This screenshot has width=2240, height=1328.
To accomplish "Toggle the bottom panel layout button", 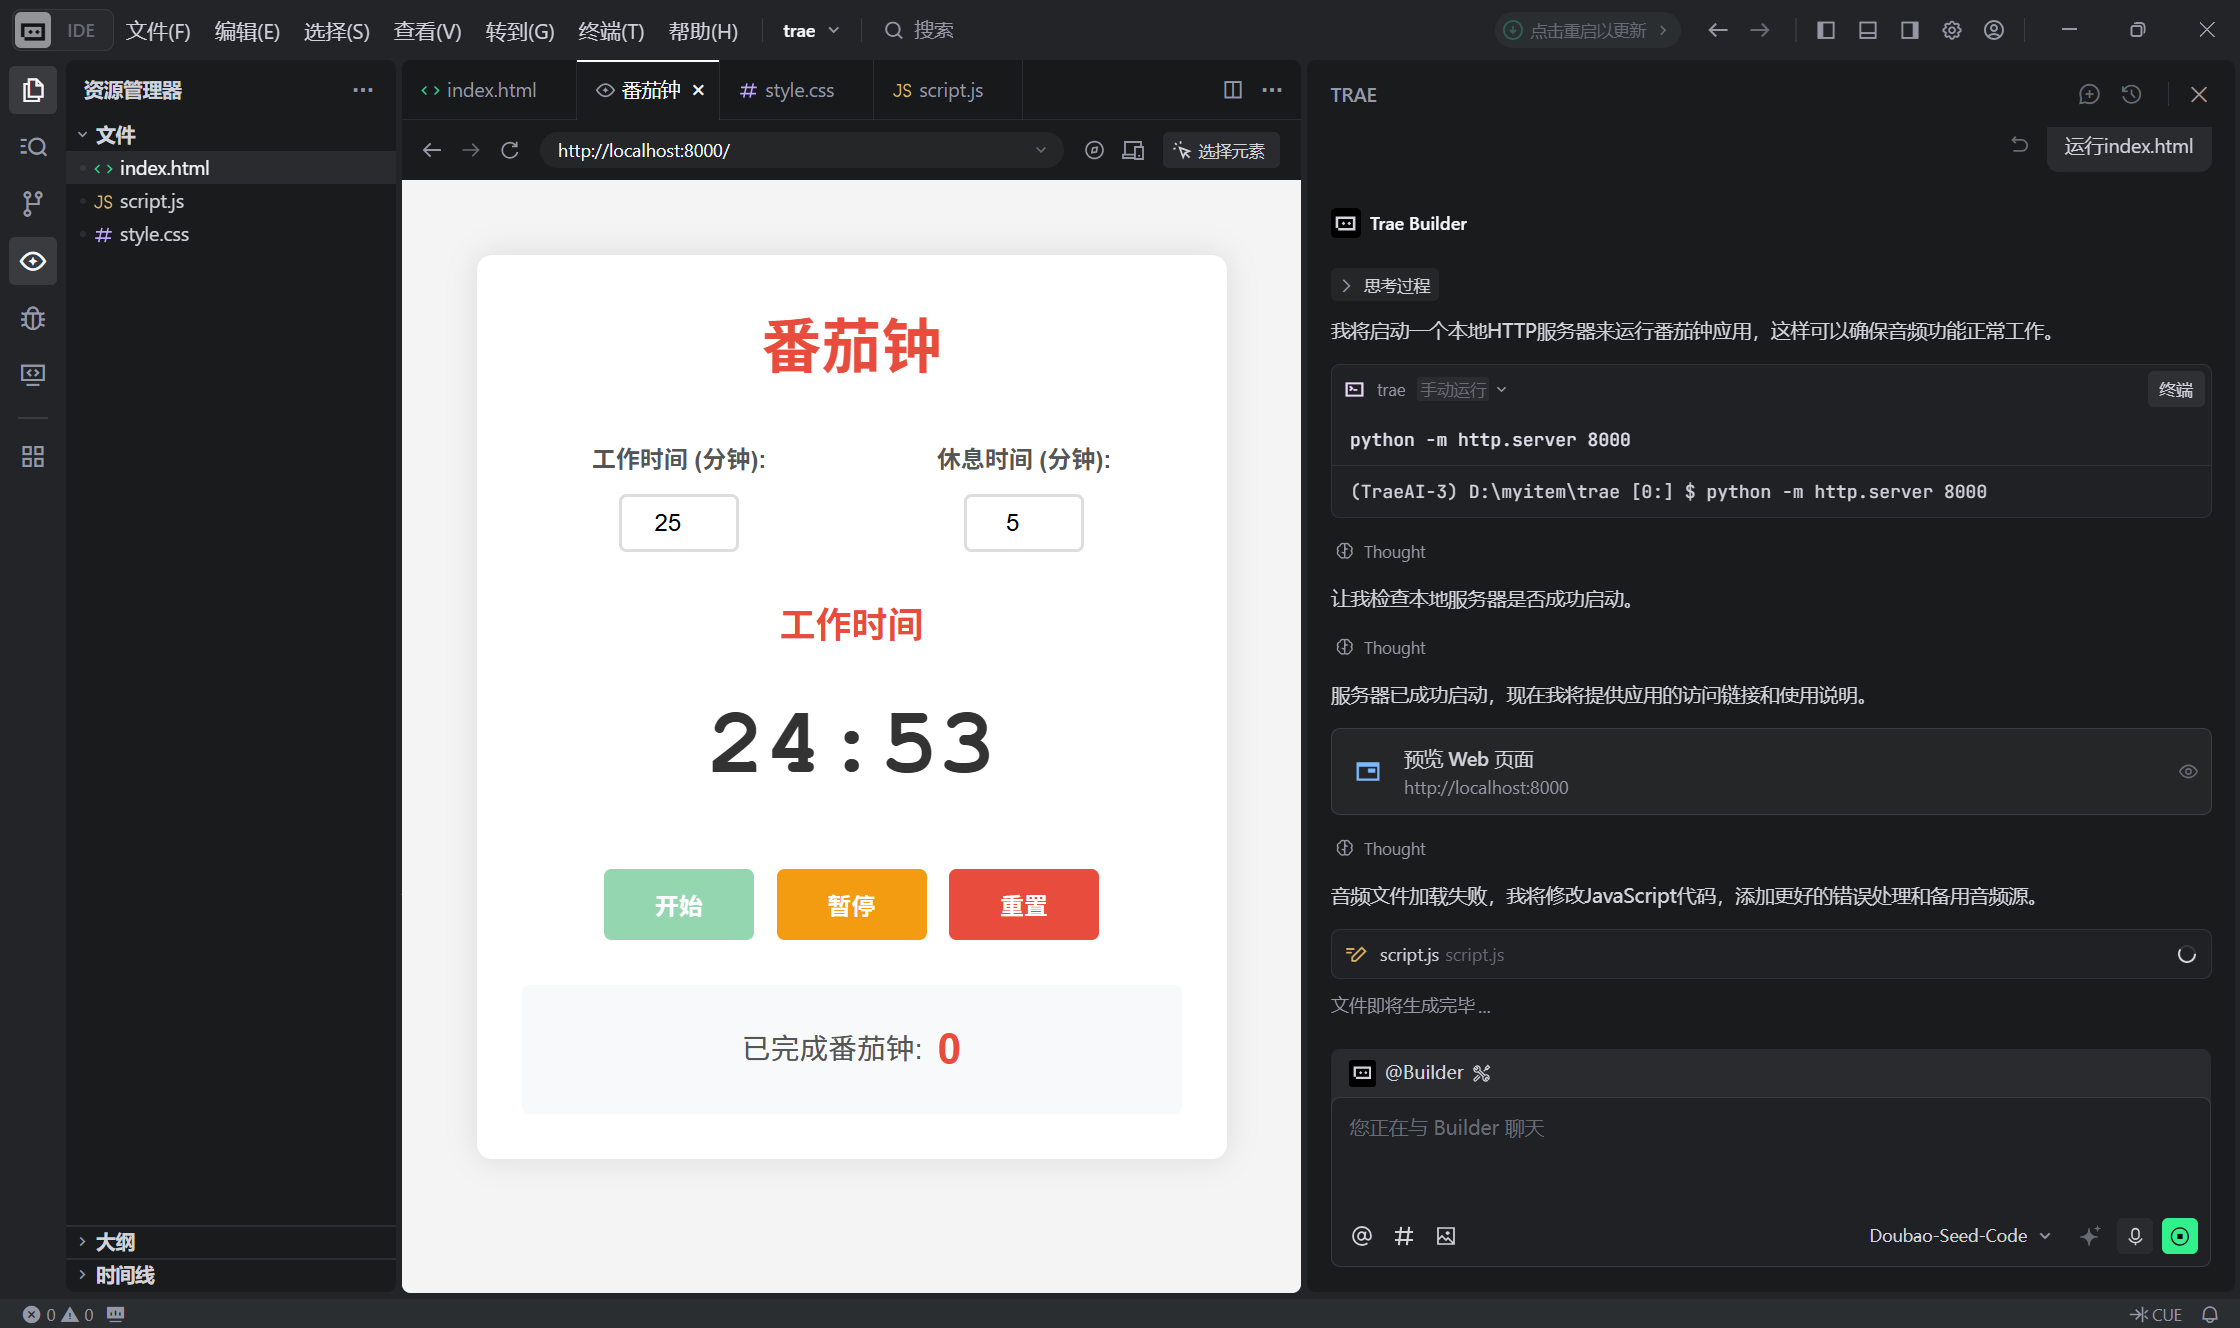I will (x=1868, y=30).
